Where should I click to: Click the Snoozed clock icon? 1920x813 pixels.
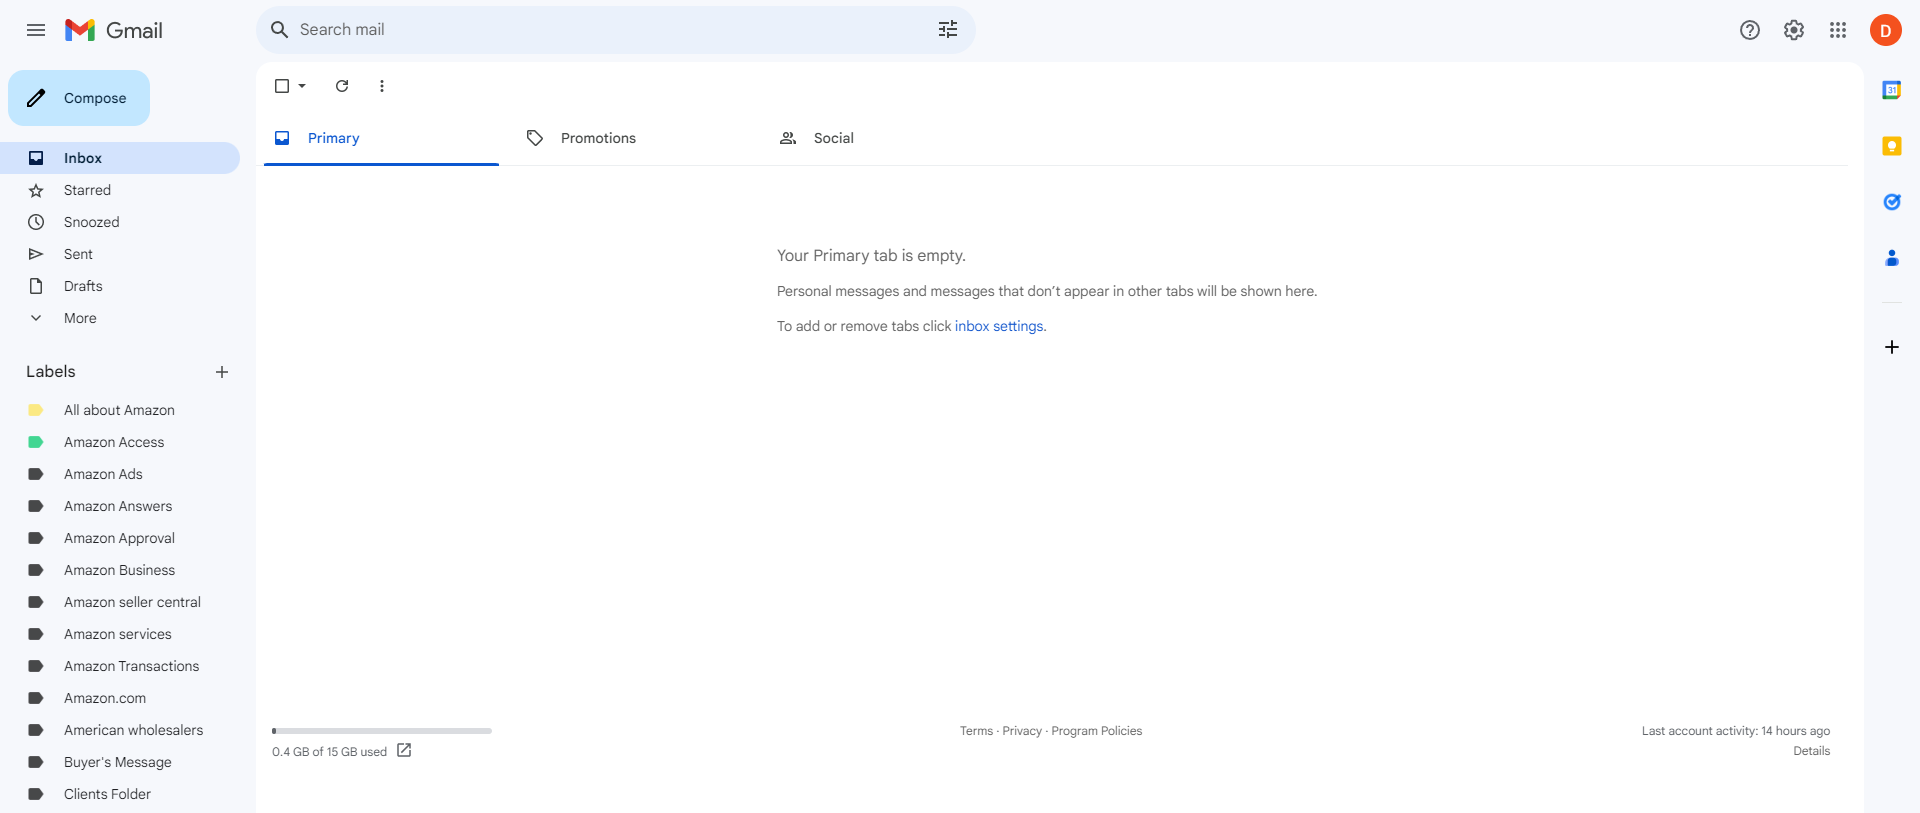click(x=36, y=222)
